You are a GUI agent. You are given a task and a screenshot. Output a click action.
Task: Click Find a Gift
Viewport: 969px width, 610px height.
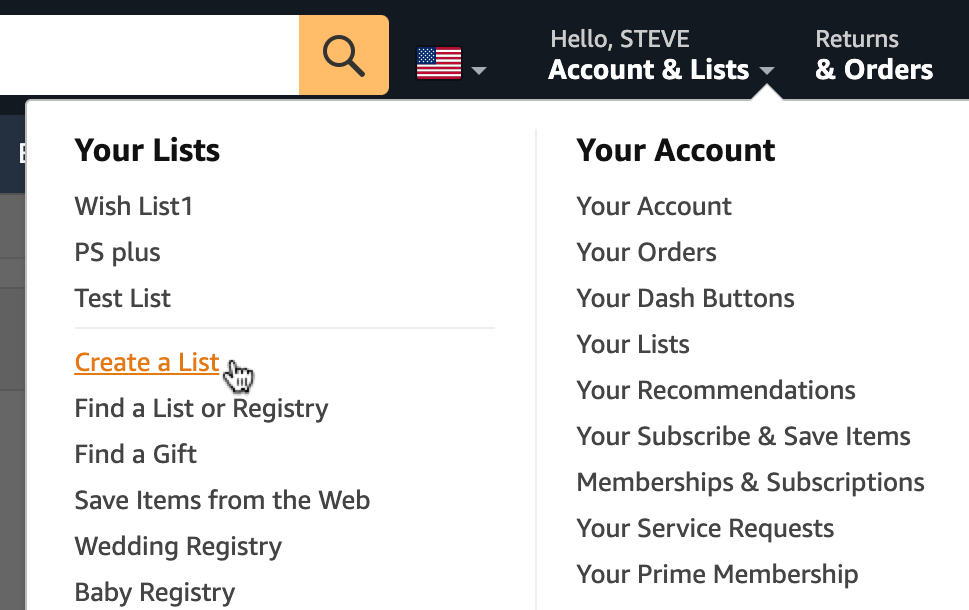coord(135,454)
